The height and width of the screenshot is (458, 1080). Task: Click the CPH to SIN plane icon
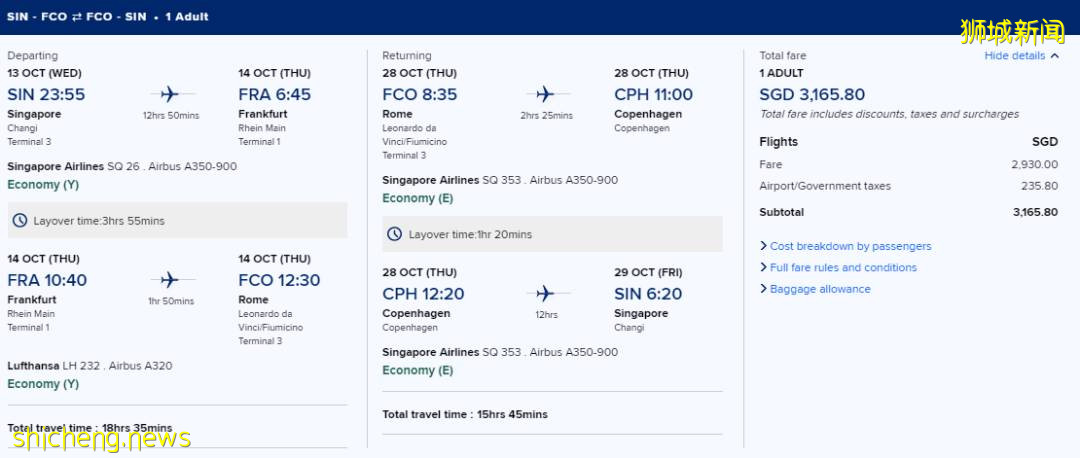tap(545, 293)
